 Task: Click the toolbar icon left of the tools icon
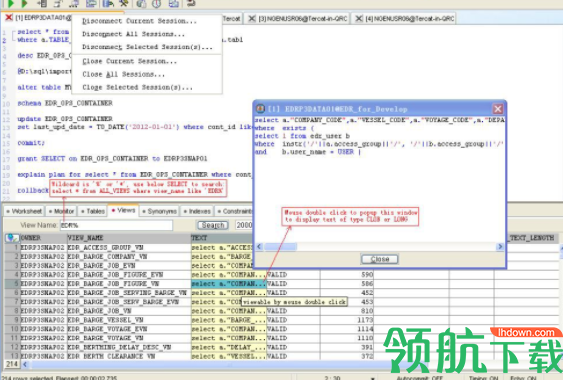tap(108, 4)
